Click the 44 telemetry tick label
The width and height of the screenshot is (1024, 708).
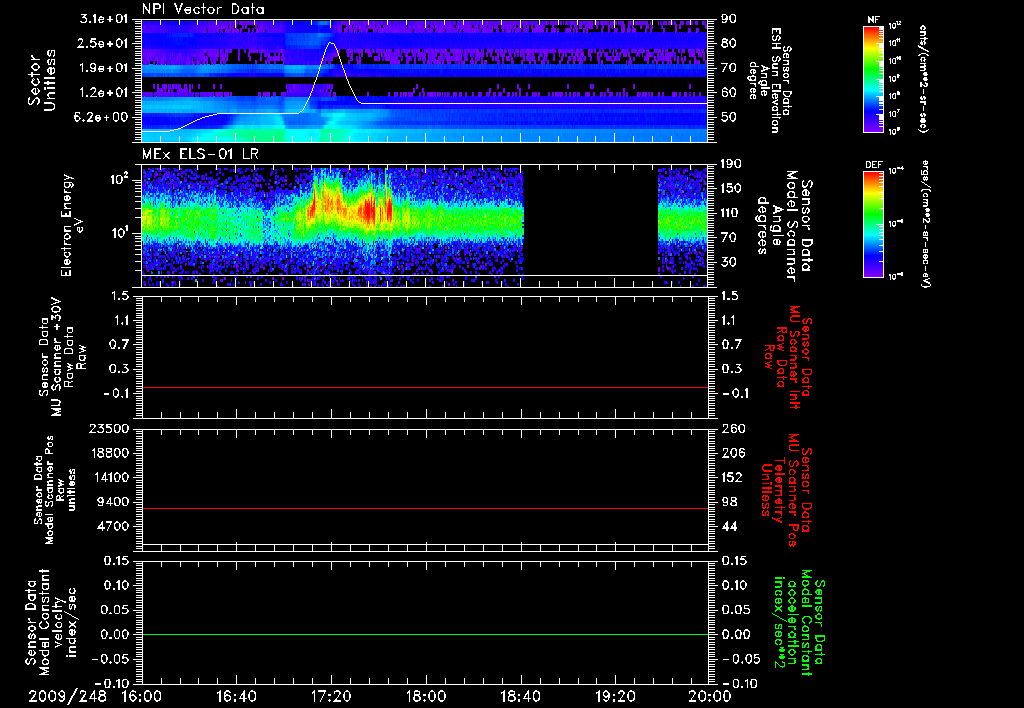tap(729, 526)
